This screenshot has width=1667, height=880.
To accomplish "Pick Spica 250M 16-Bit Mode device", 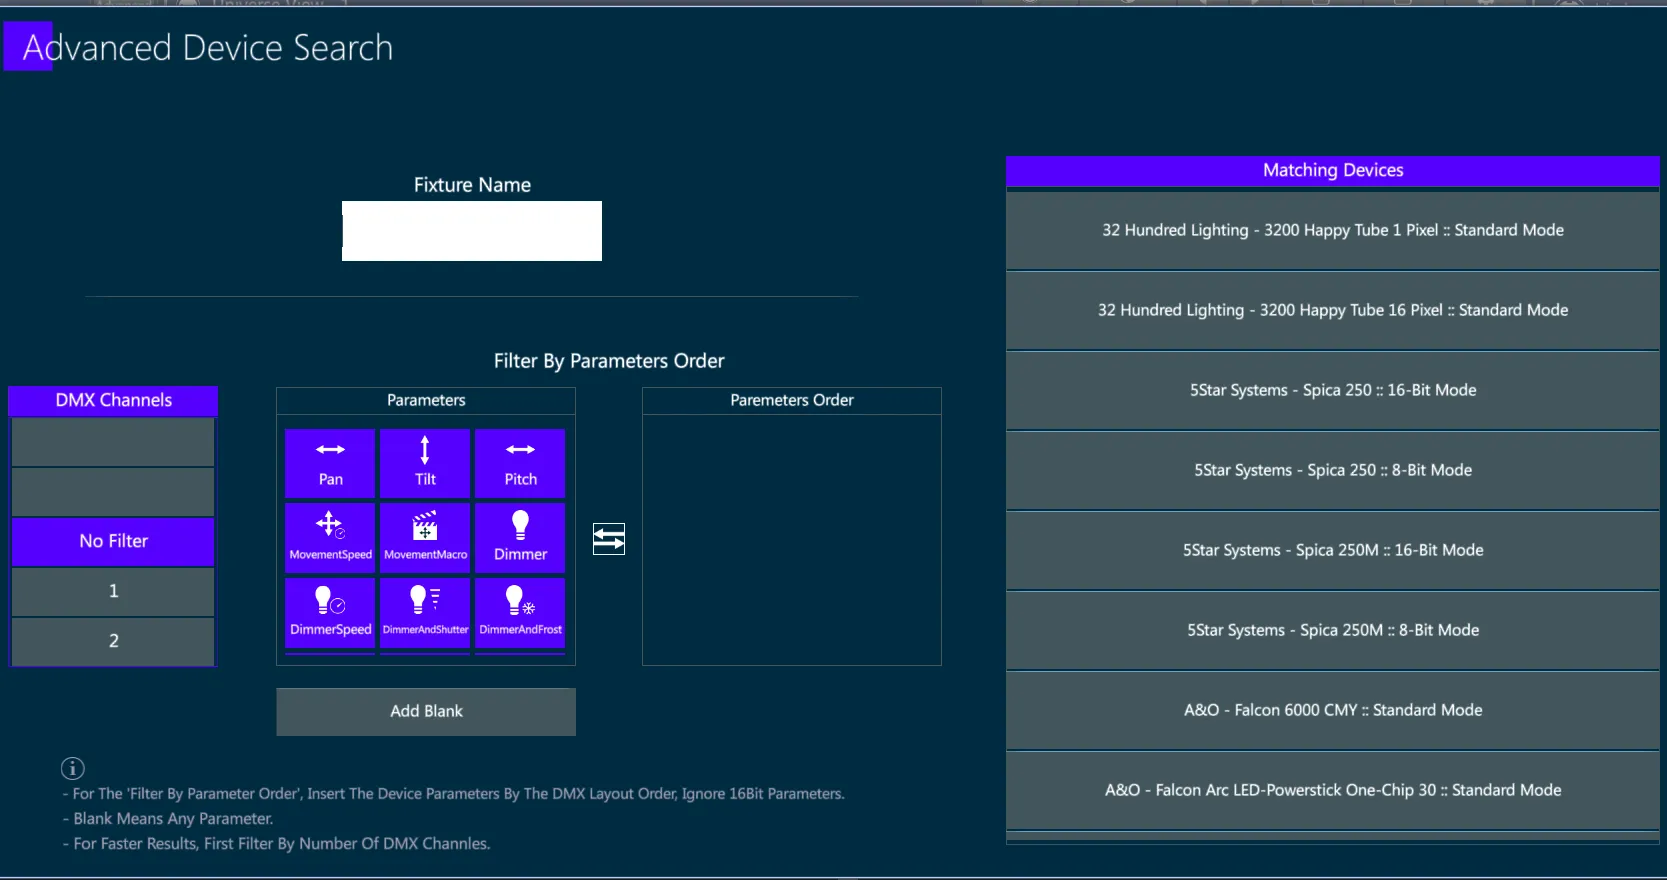I will point(1333,550).
